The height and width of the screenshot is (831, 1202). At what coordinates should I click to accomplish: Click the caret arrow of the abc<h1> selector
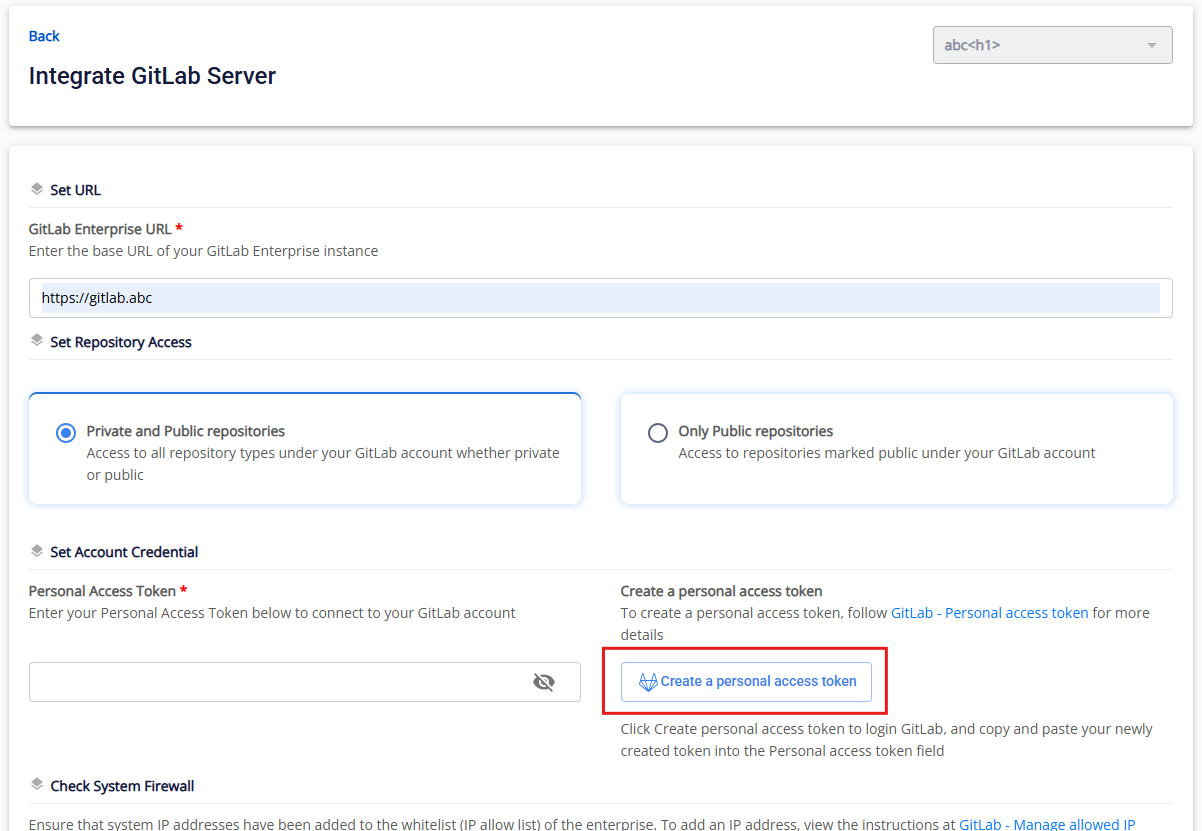coord(1151,46)
